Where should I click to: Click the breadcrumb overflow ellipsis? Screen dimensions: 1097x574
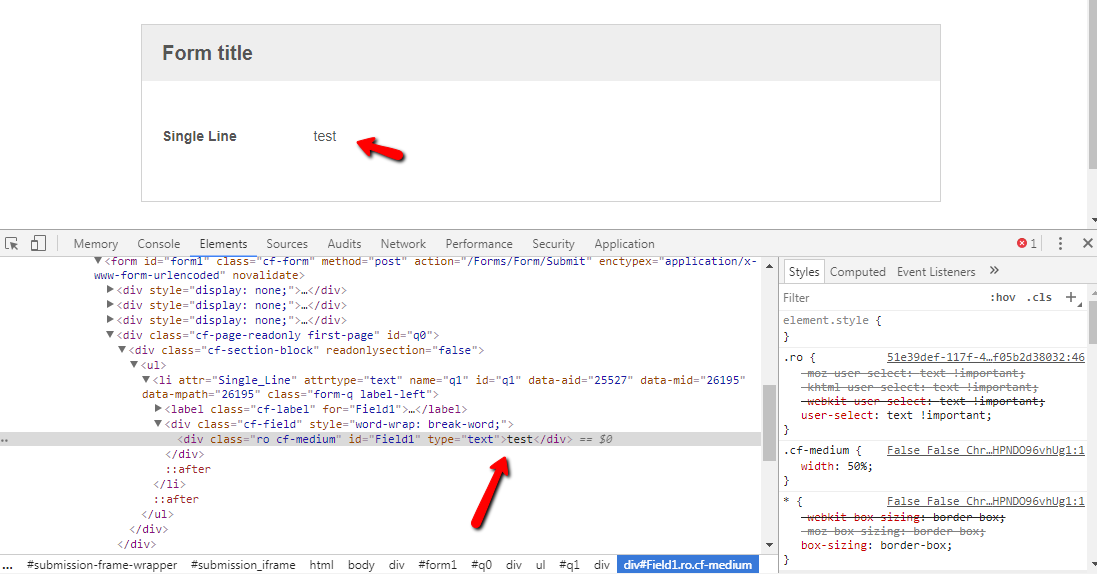pos(8,565)
